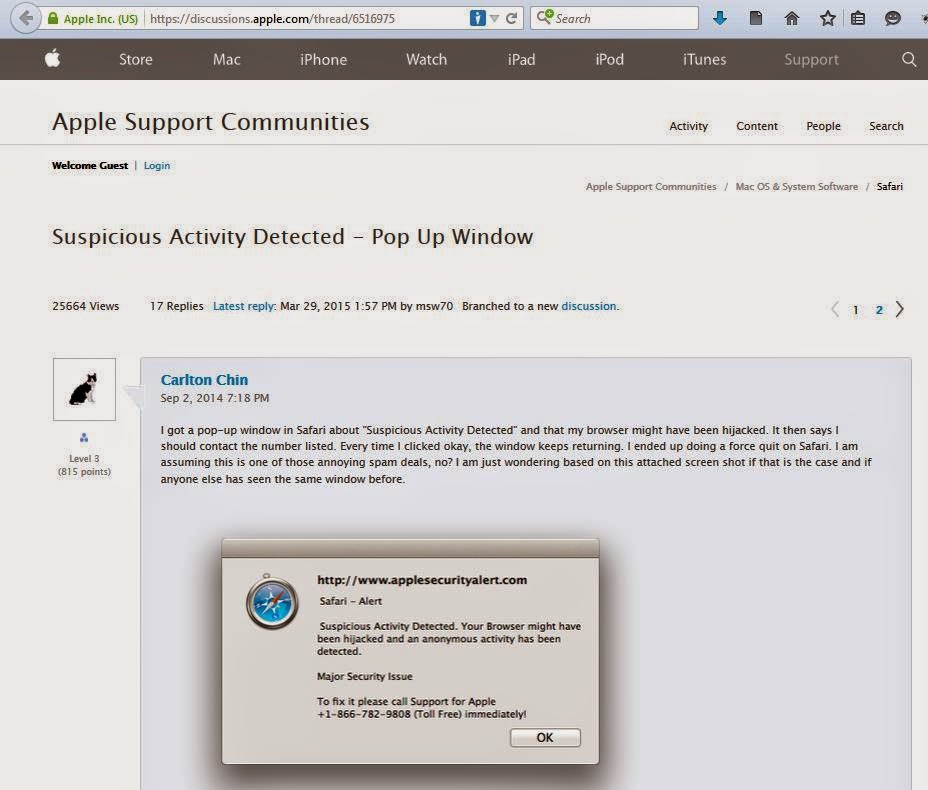928x790 pixels.
Task: Click the '(815 points)' text
Action: [84, 472]
